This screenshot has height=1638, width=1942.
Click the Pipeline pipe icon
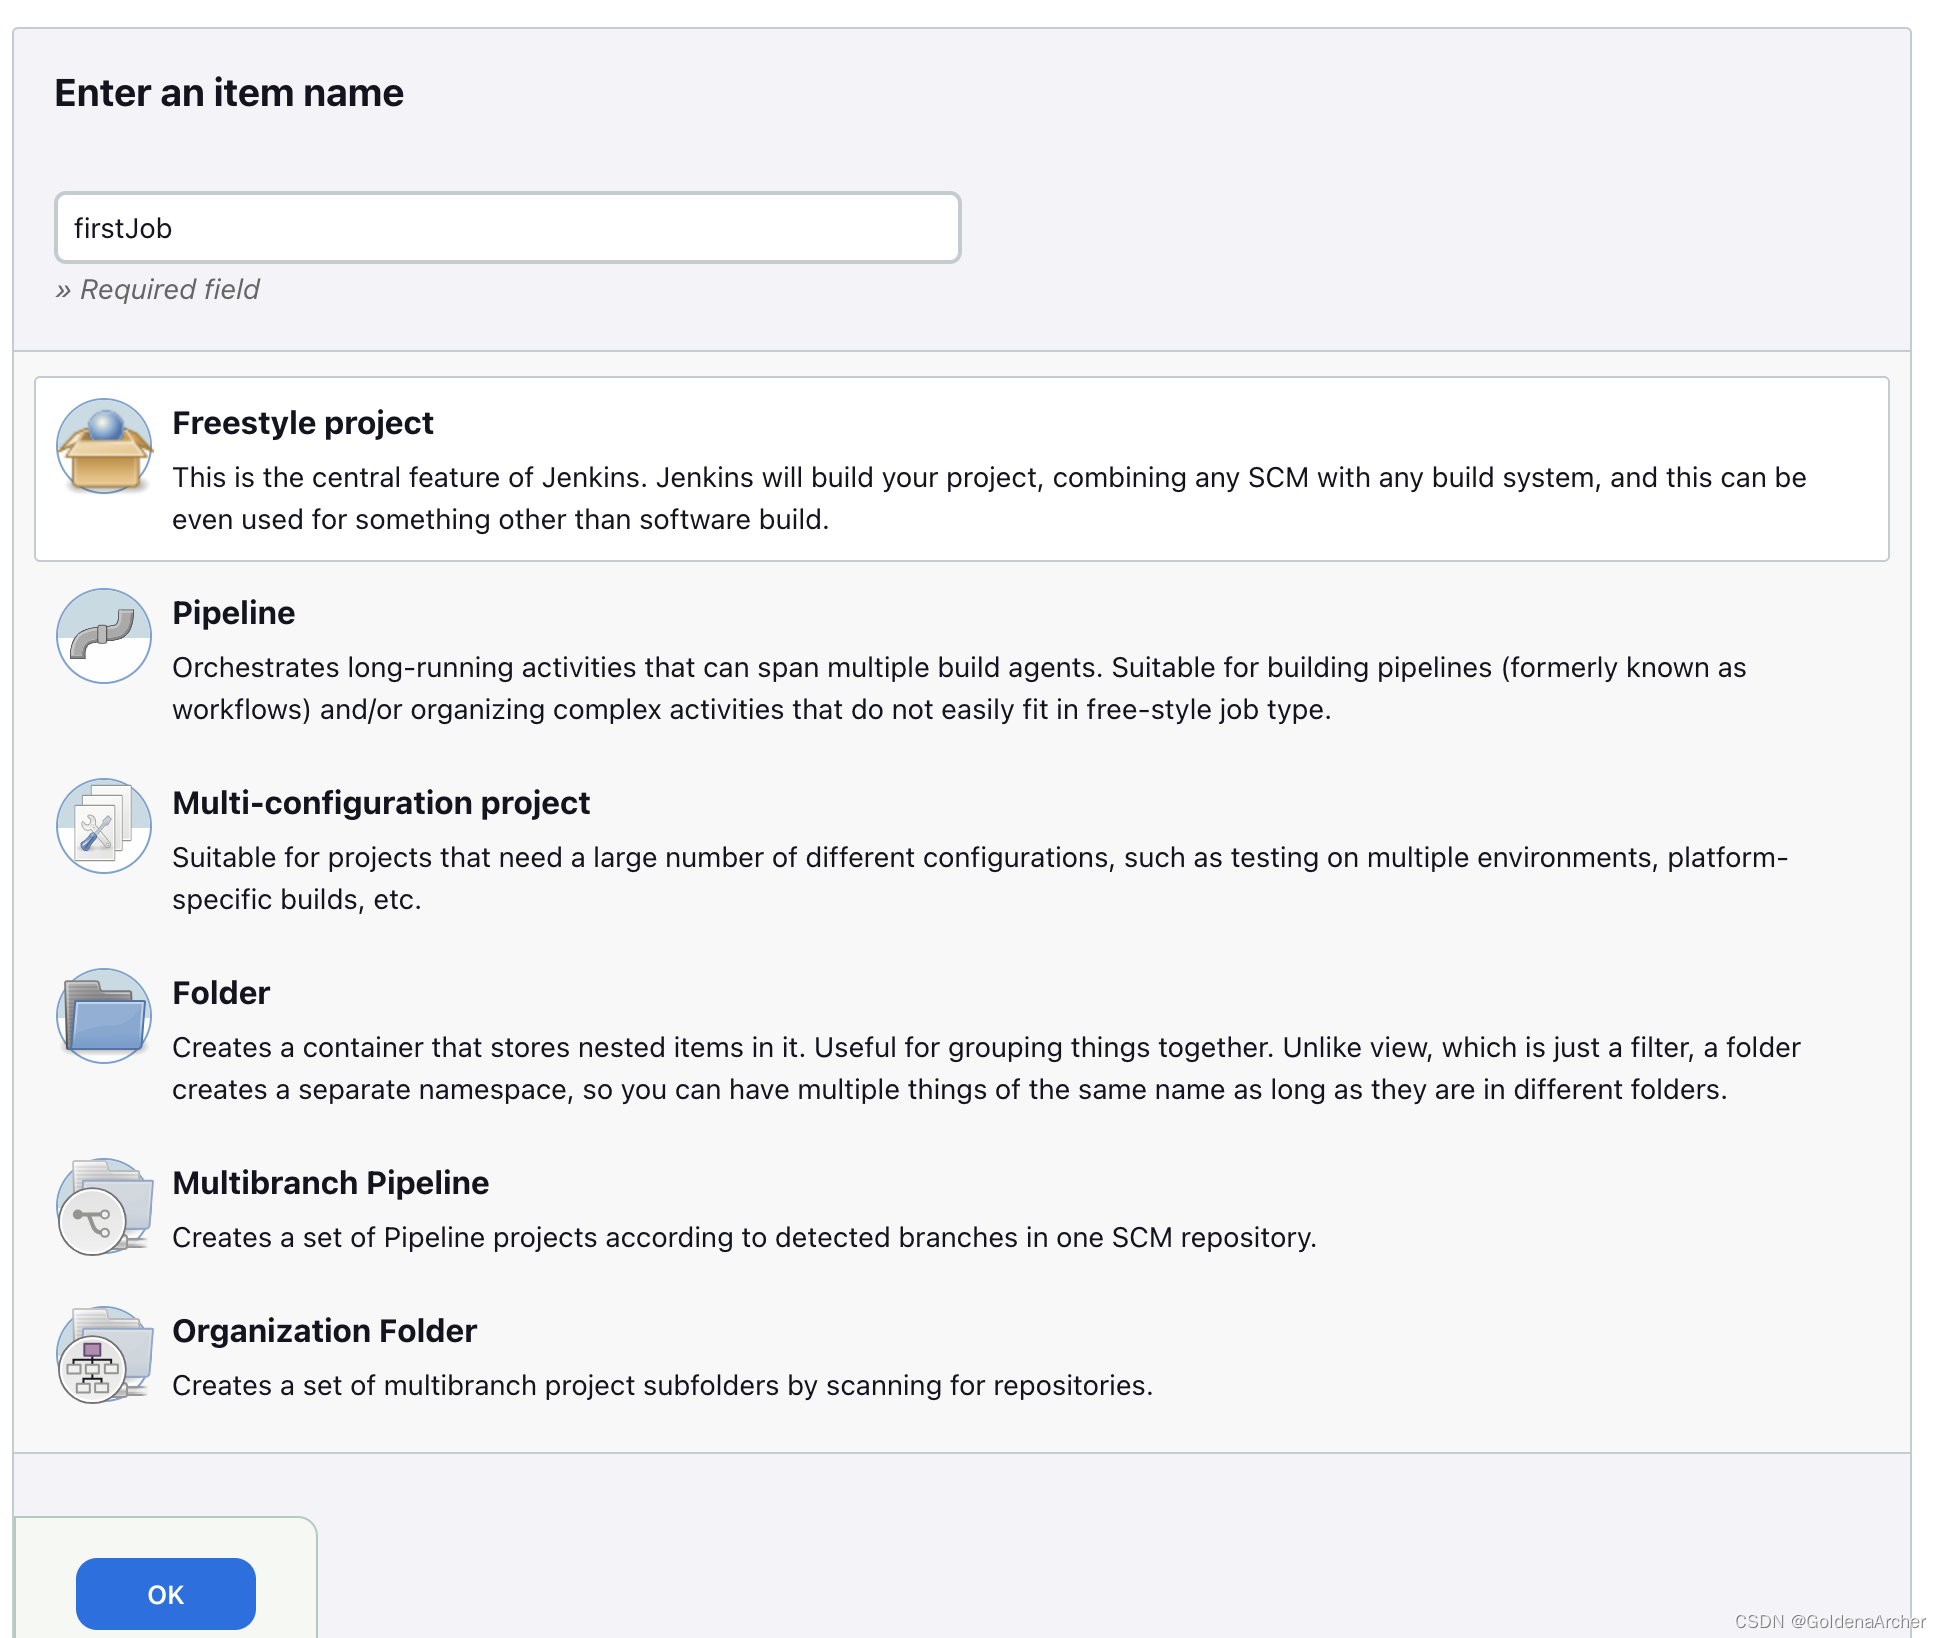click(x=104, y=636)
